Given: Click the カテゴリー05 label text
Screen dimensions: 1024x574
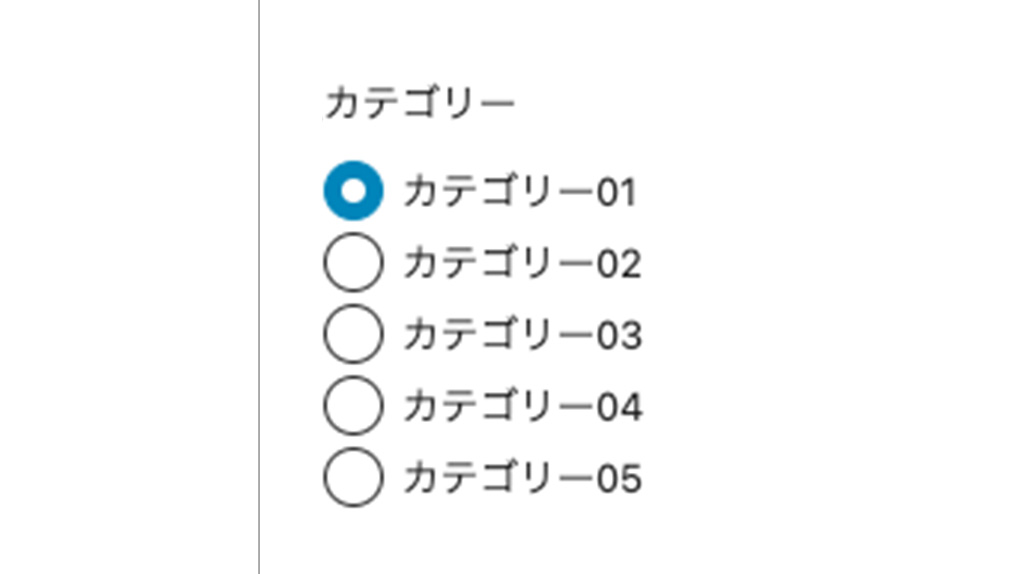Looking at the screenshot, I should (522, 479).
